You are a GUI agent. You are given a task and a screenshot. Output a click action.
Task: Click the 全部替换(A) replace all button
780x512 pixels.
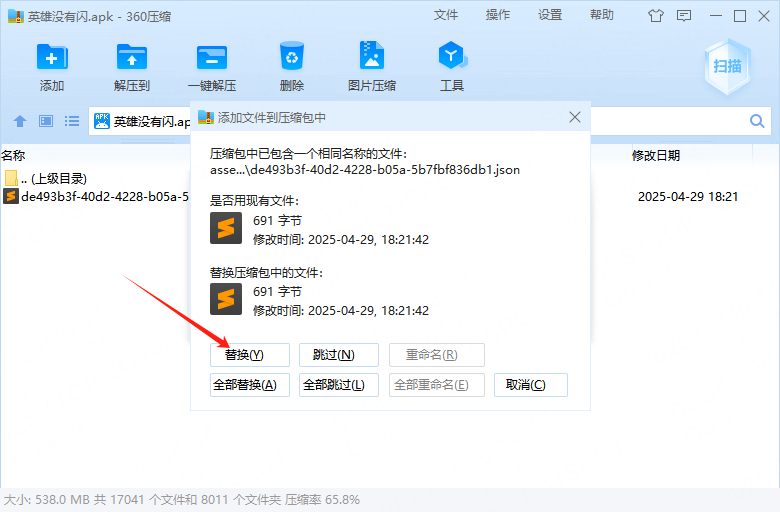pos(250,385)
